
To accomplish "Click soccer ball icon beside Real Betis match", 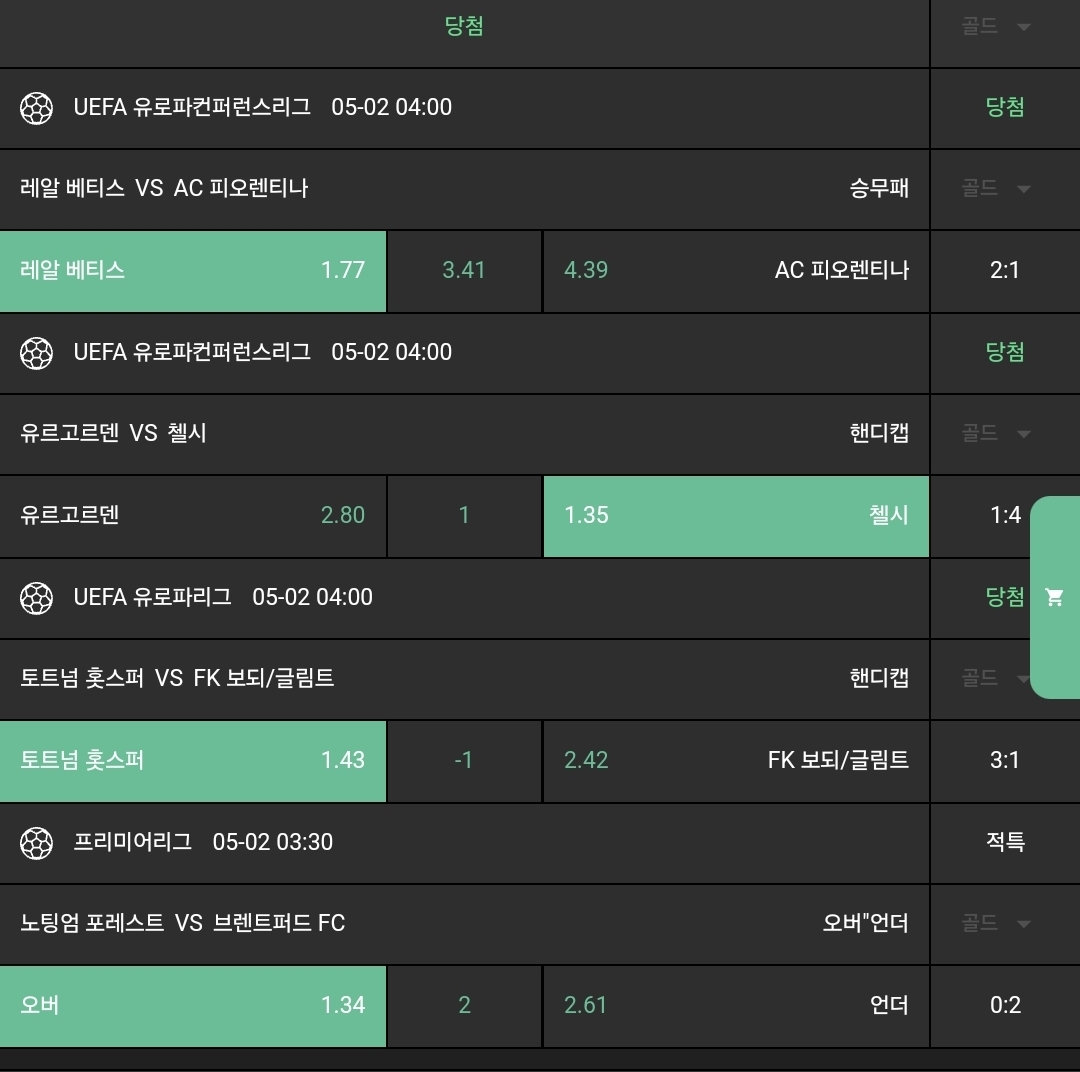I will click(x=37, y=107).
